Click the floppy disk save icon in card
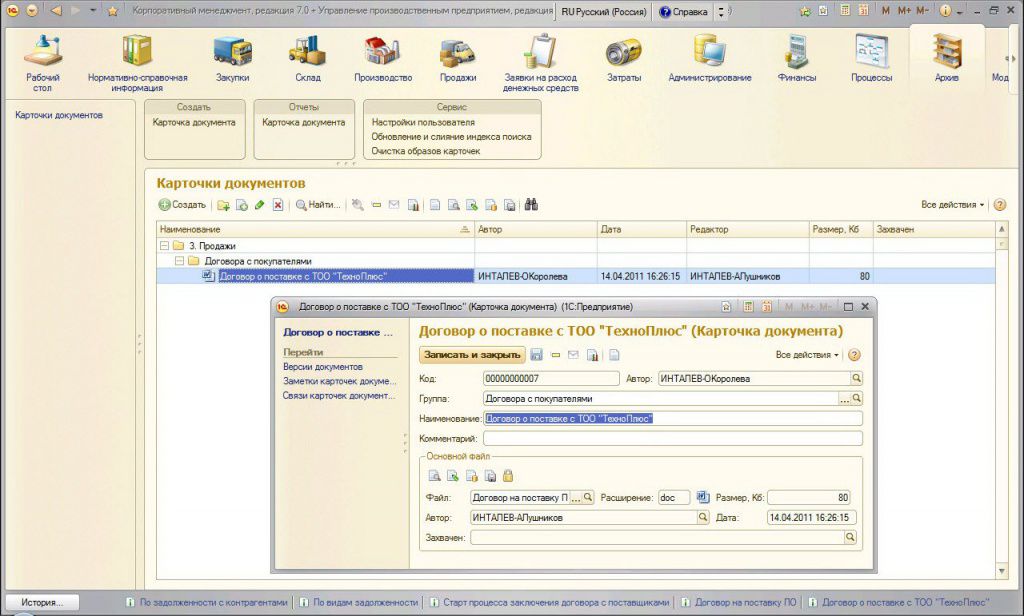Screen dimensions: 1024x616 (x=537, y=355)
